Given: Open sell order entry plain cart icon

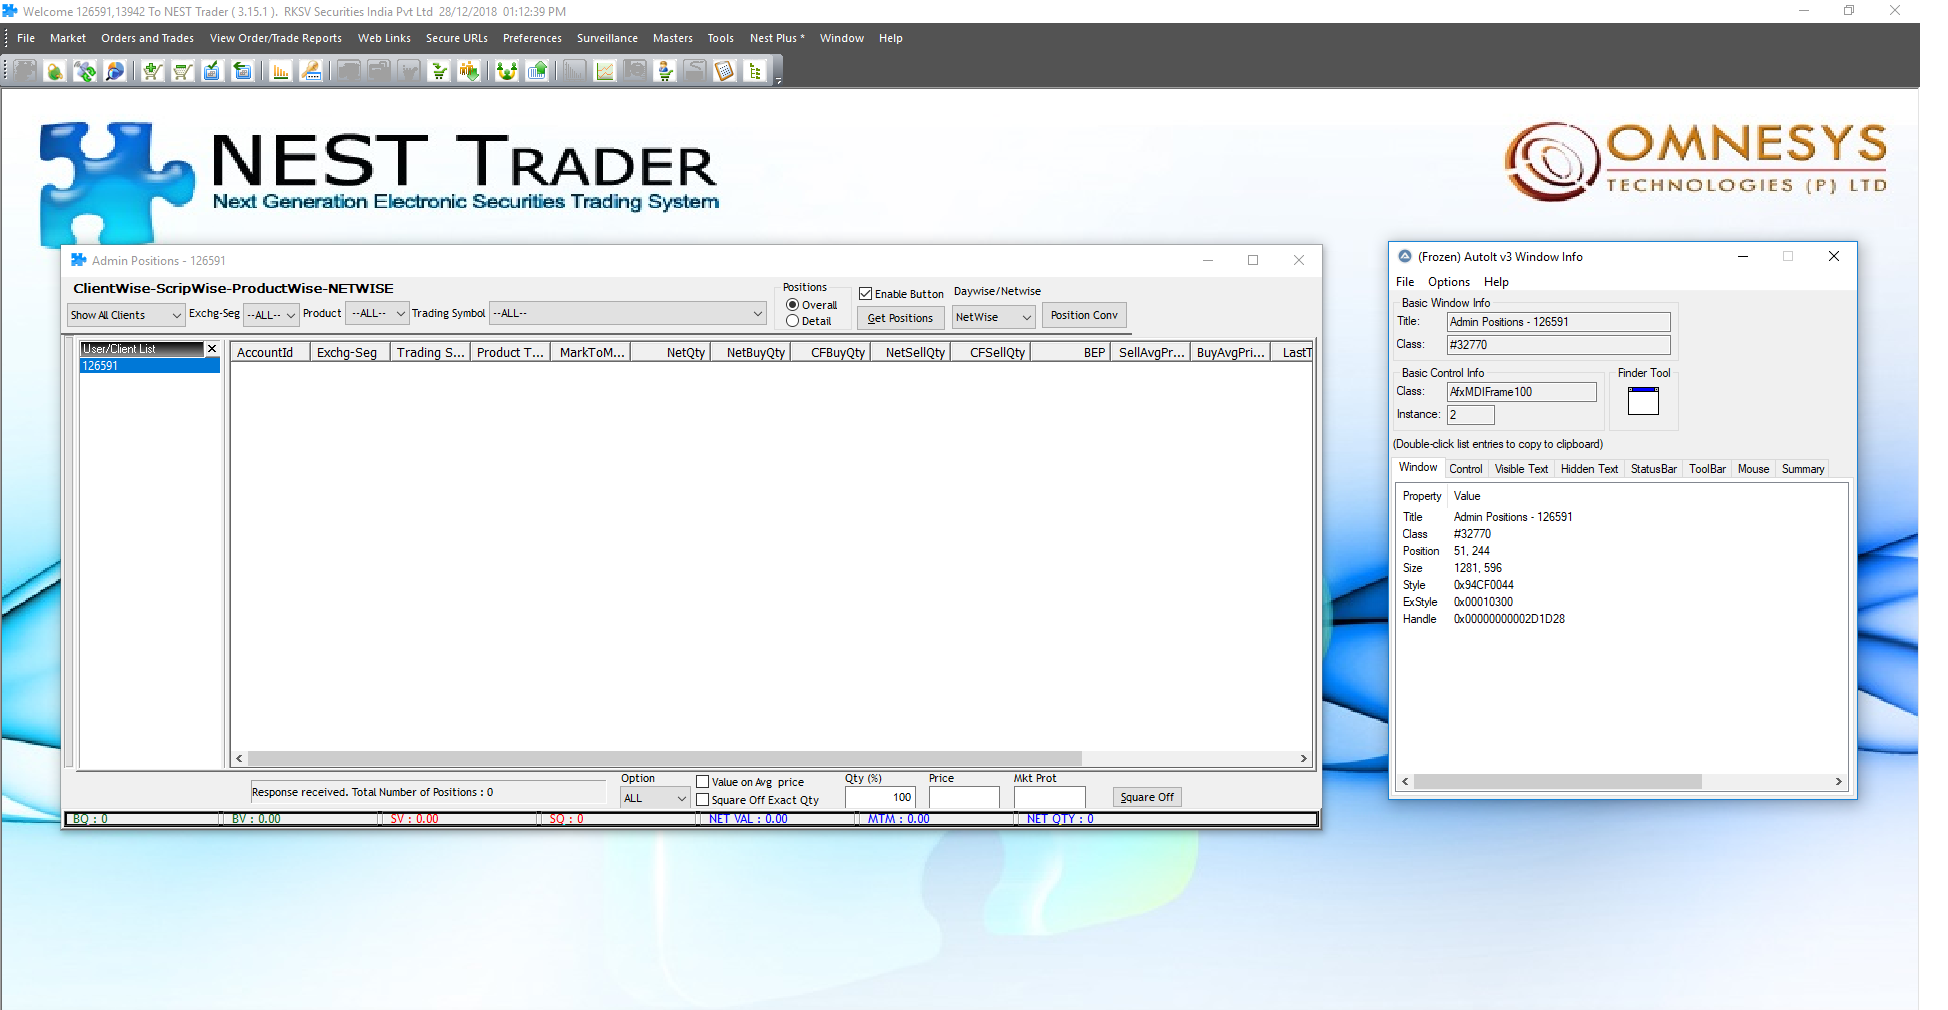Looking at the screenshot, I should click(182, 71).
